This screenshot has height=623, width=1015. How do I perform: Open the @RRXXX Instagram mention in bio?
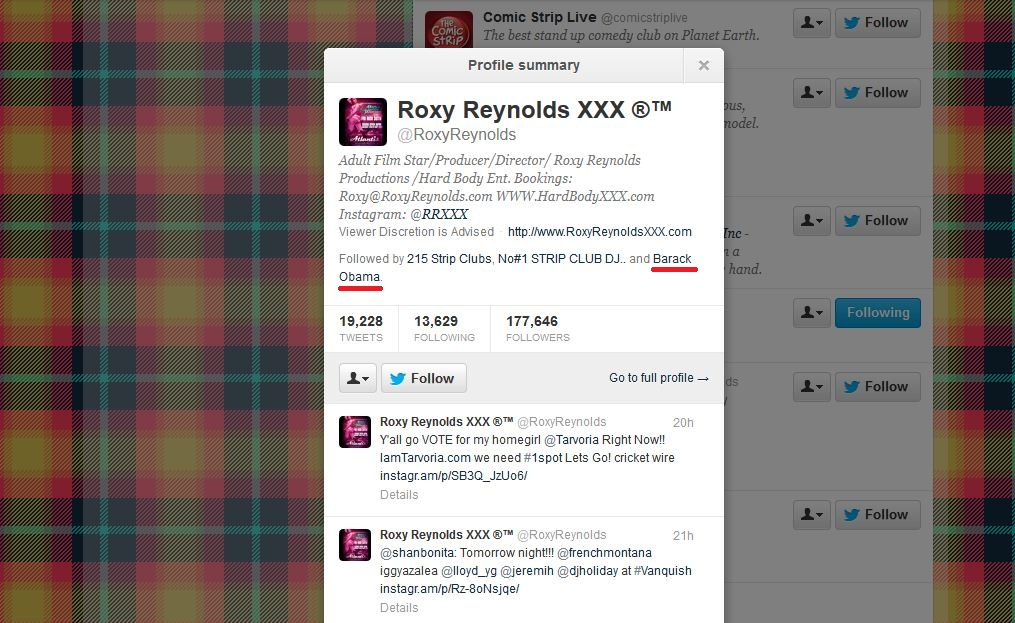click(438, 214)
